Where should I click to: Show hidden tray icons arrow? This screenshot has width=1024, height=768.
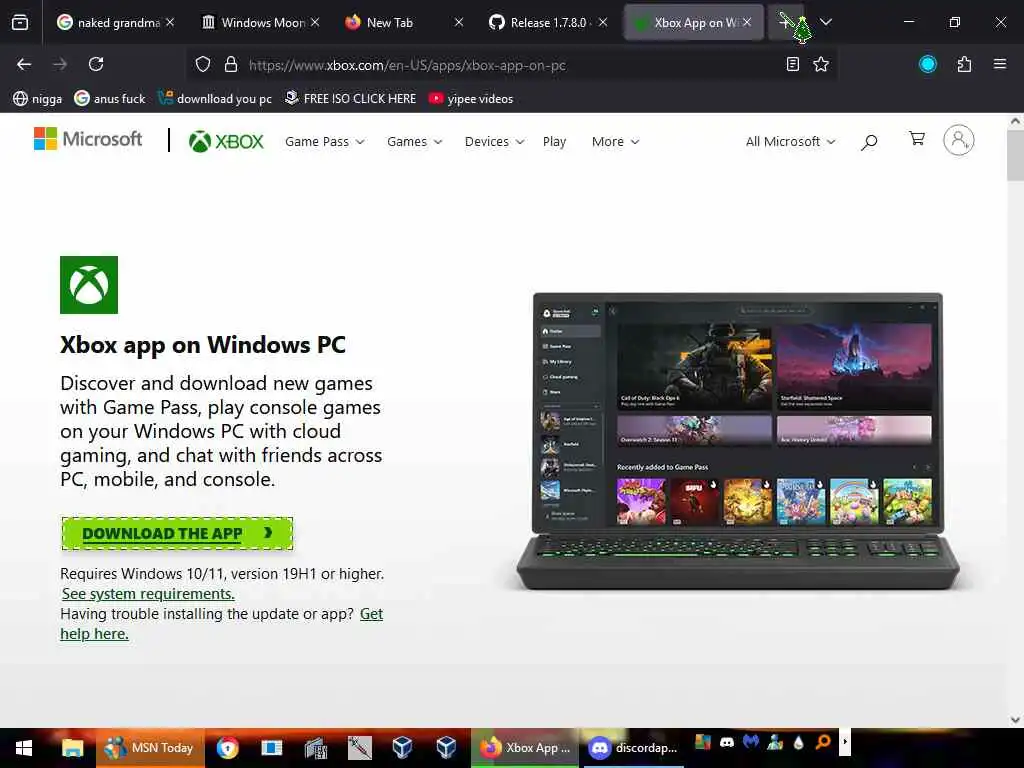tap(845, 742)
